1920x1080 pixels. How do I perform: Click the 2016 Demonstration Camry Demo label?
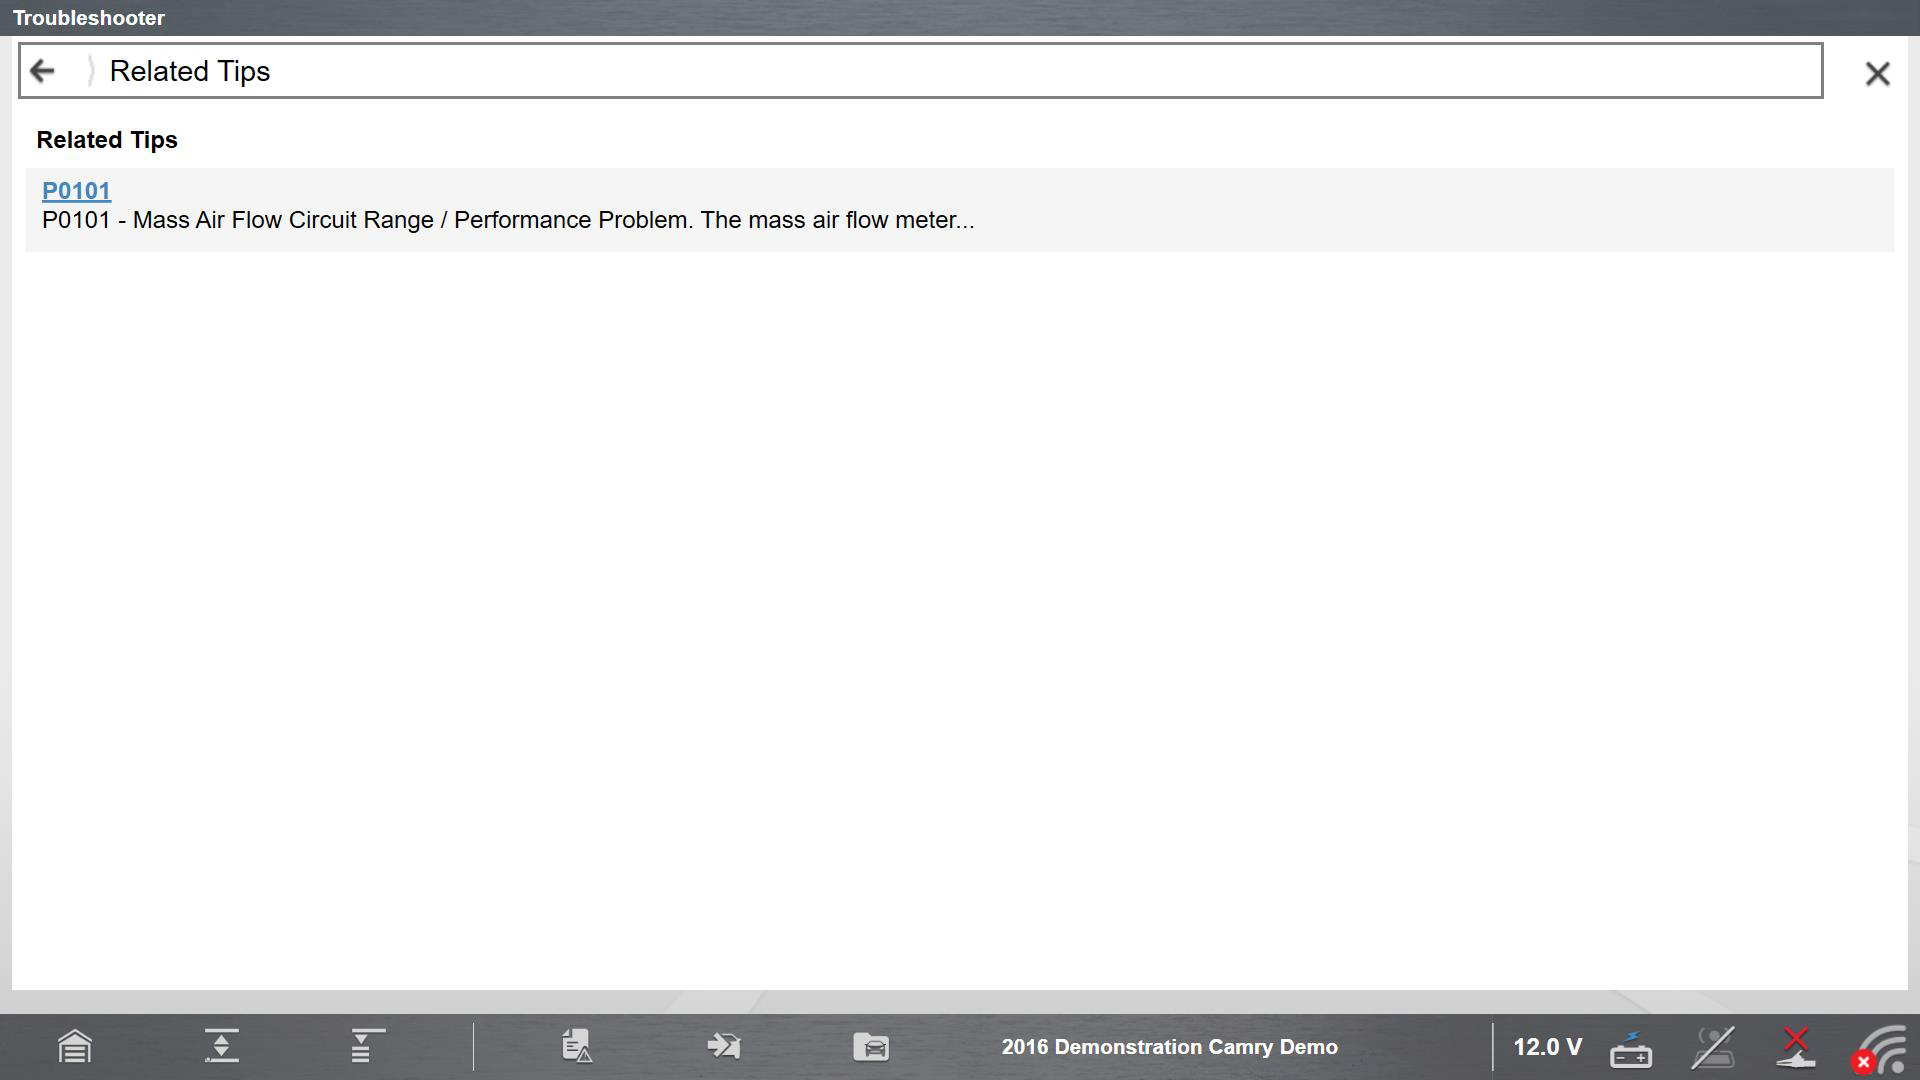tap(1169, 1047)
